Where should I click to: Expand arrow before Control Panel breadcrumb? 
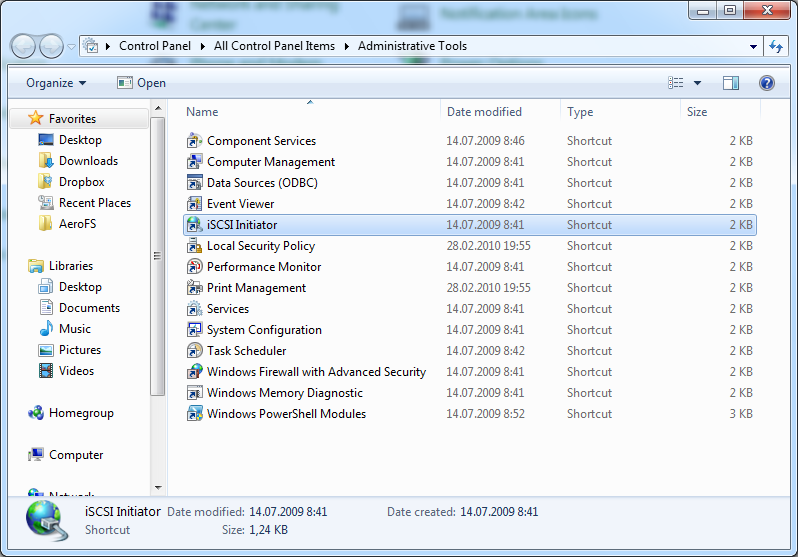point(108,46)
